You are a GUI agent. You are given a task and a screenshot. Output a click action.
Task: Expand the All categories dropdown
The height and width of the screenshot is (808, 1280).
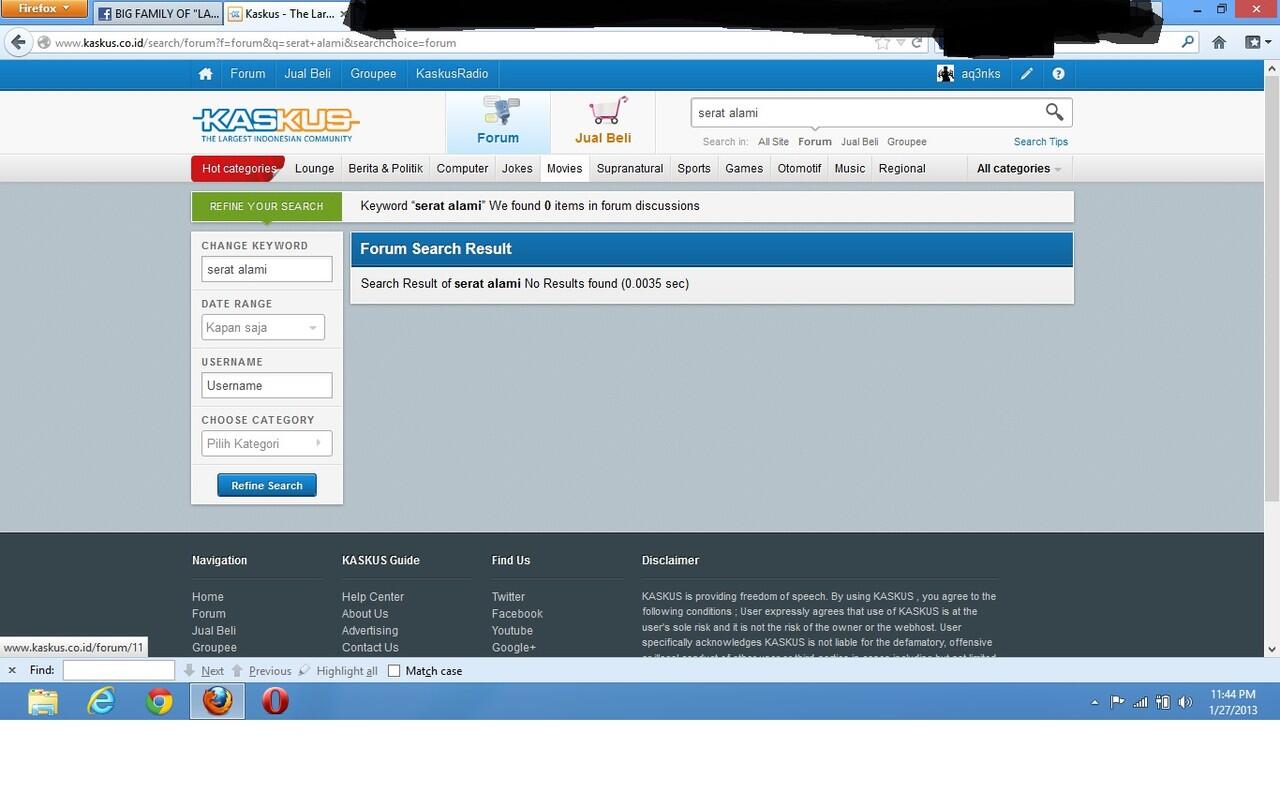[x=1019, y=169]
